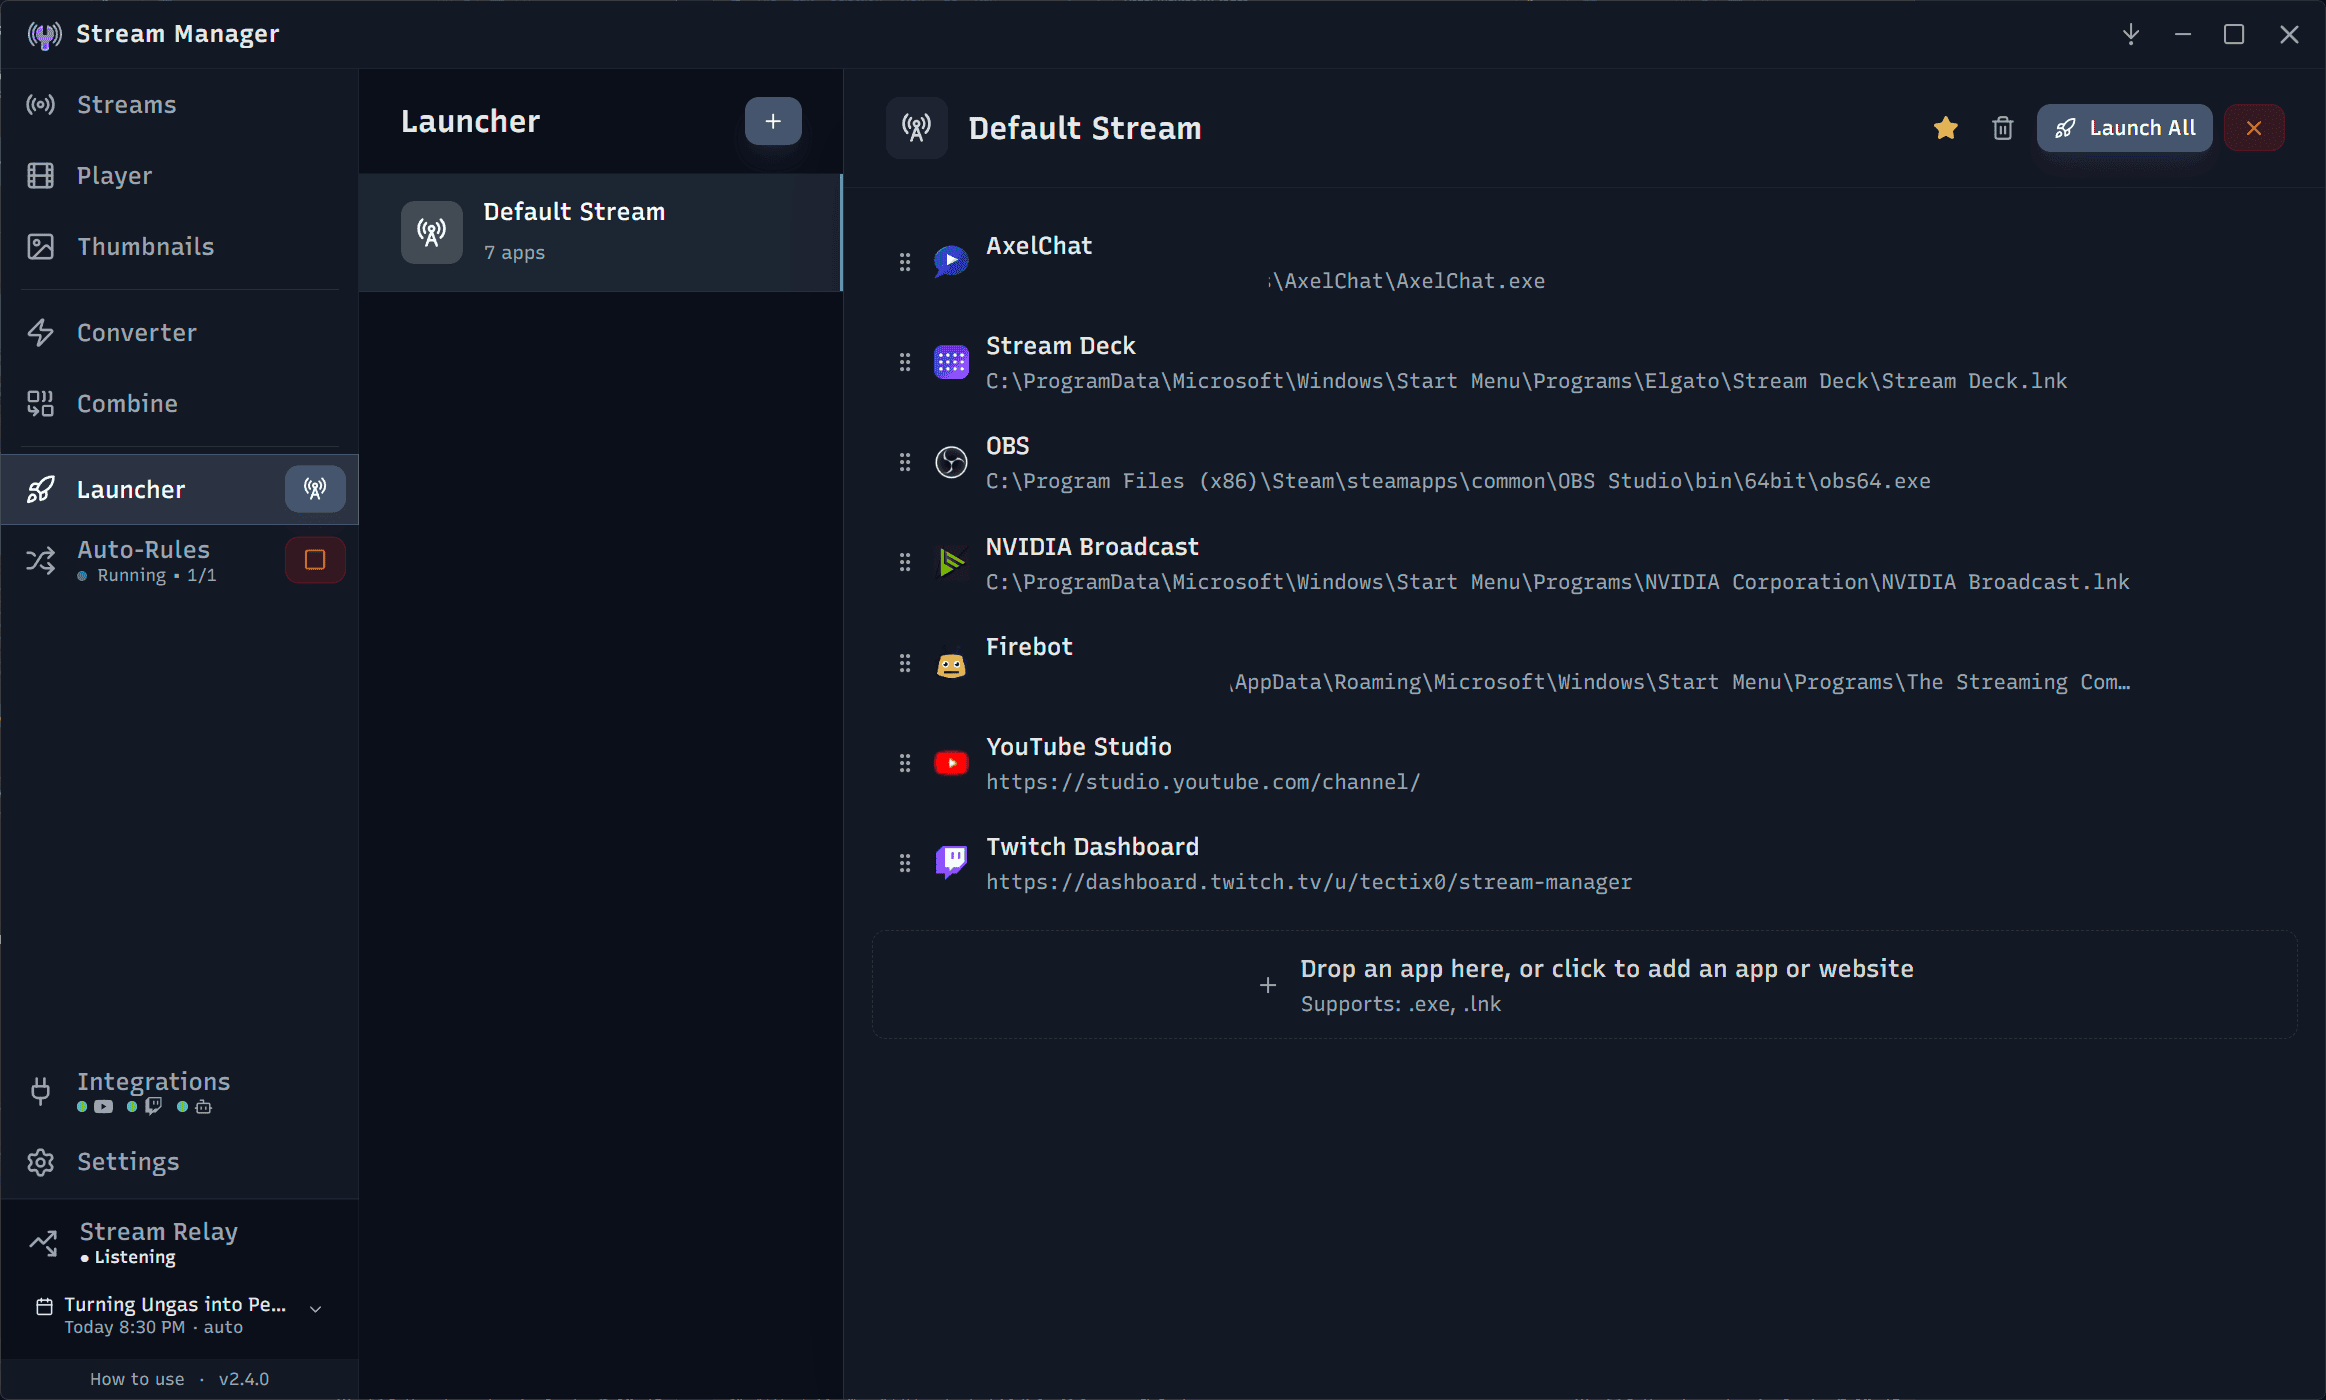
Task: Delete the profile using the trash icon
Action: 2002,128
